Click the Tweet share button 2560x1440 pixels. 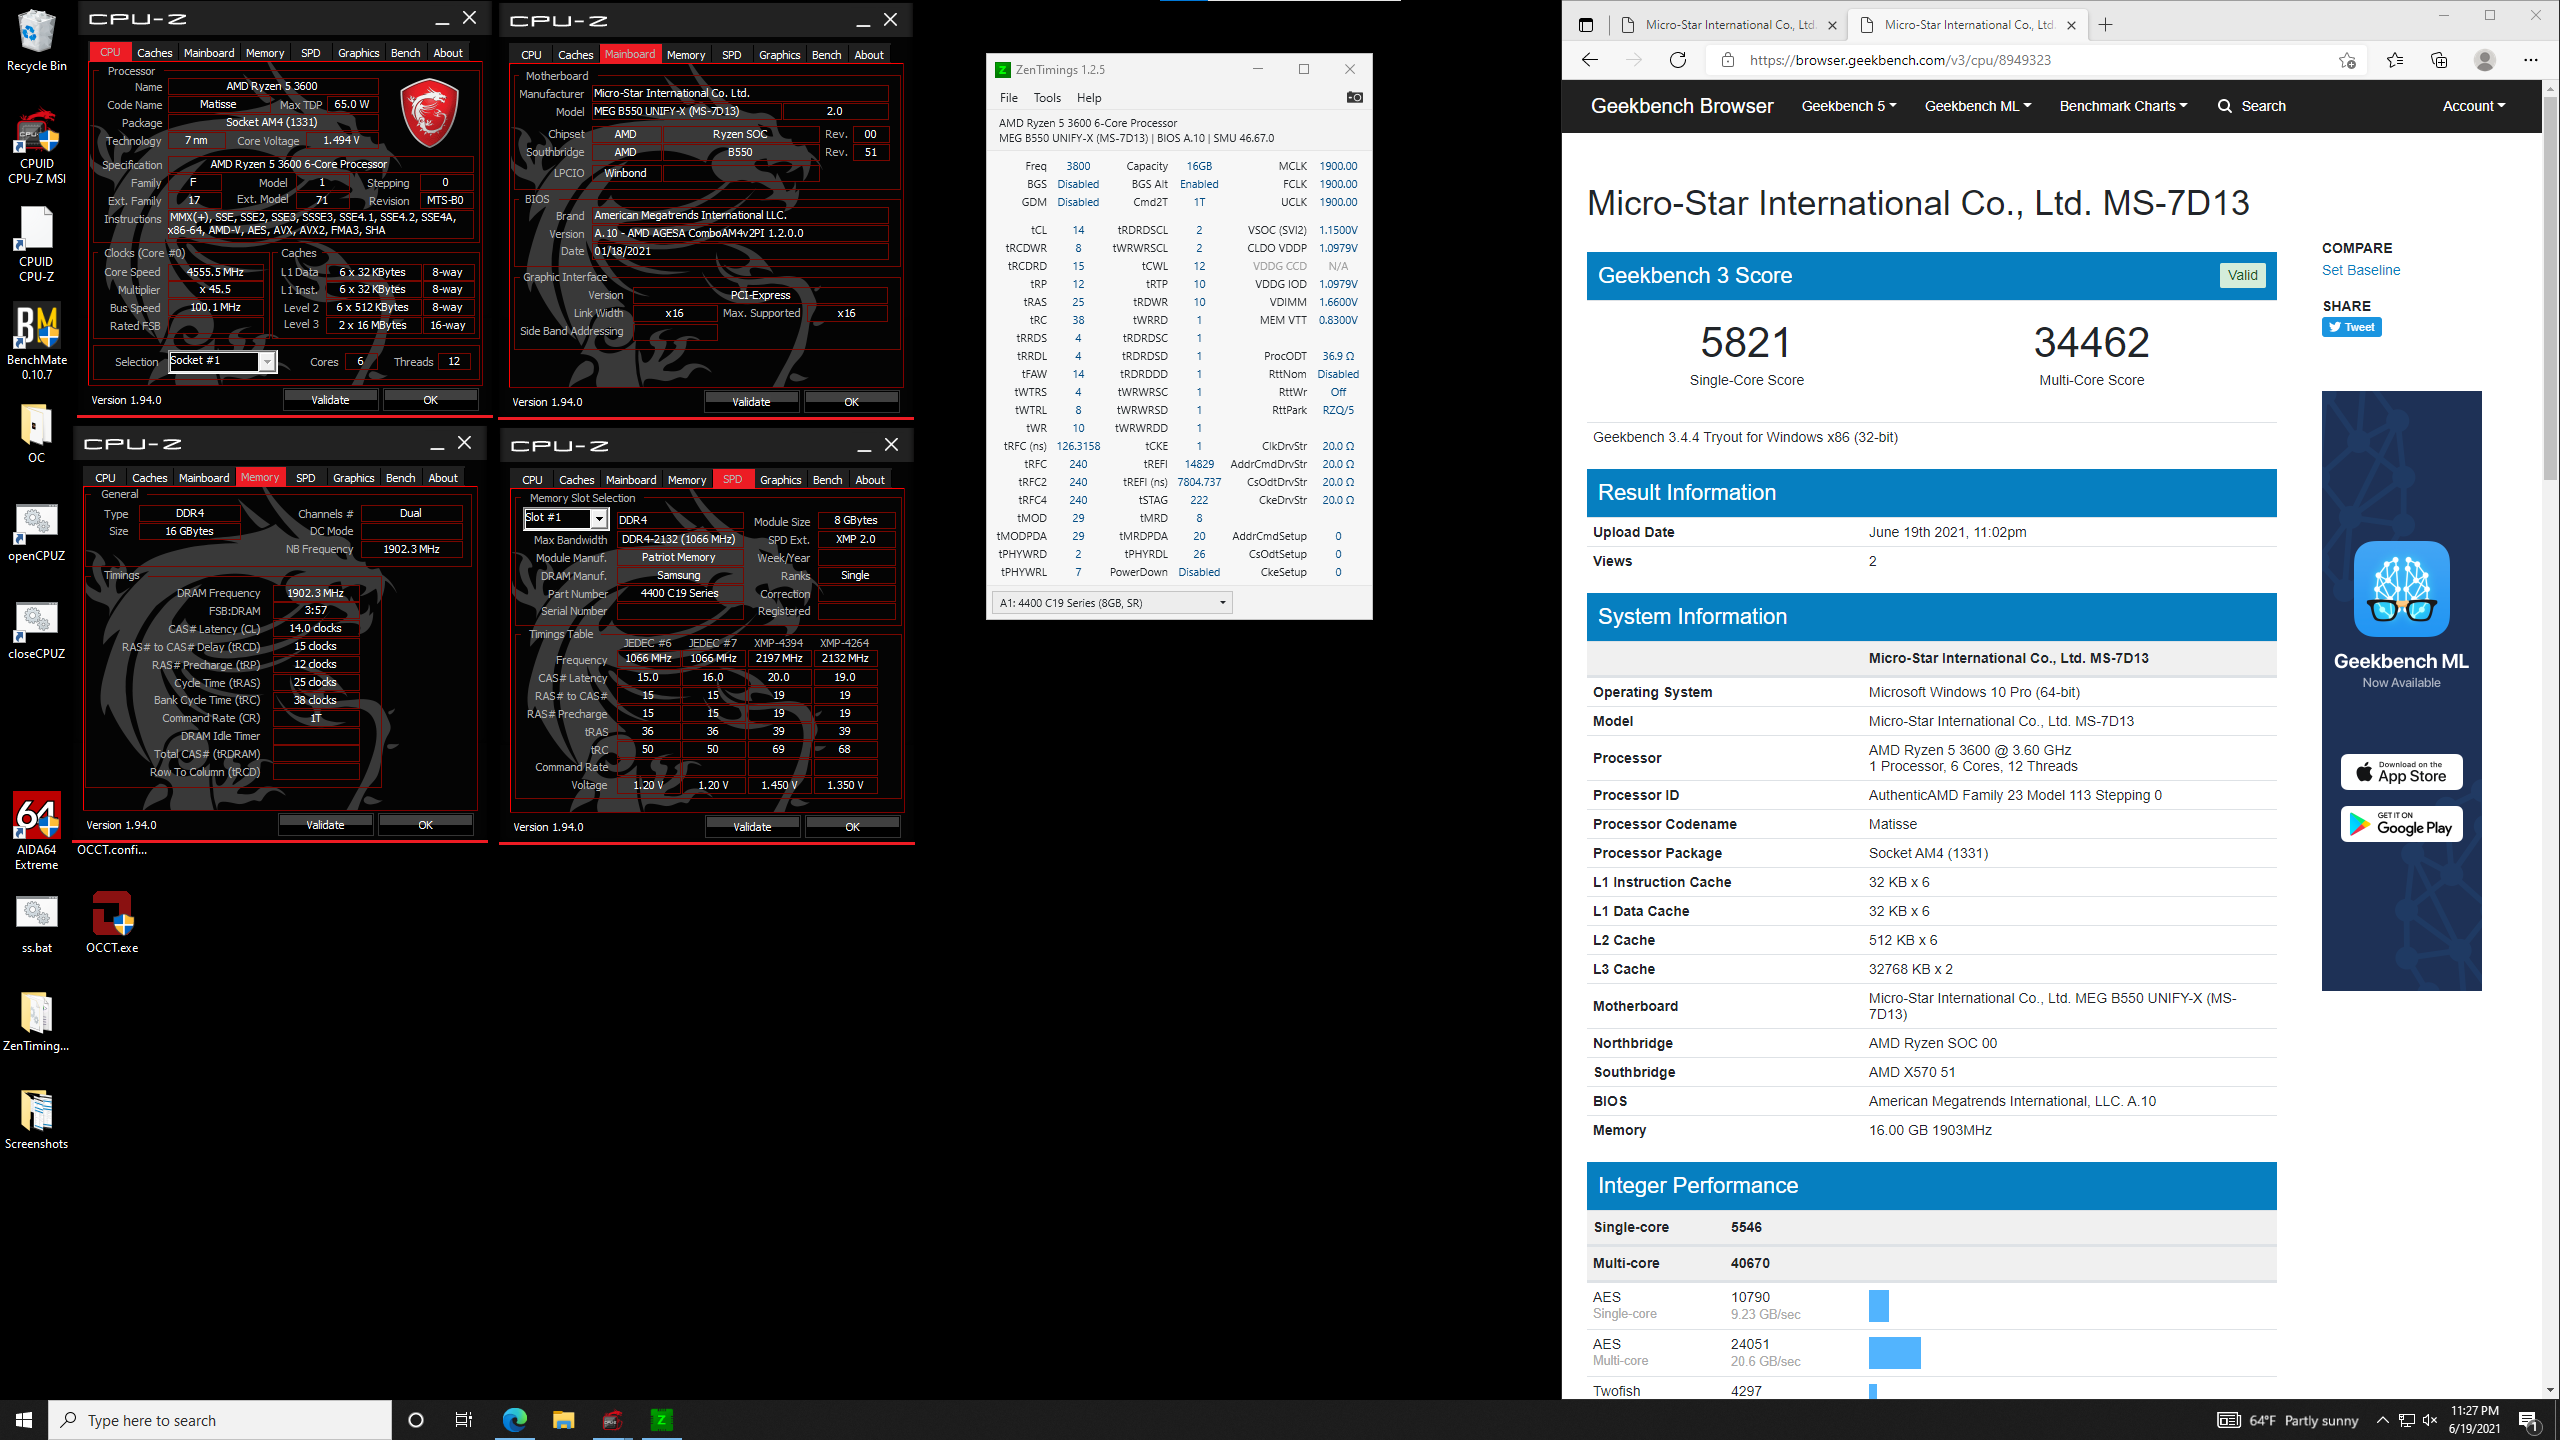click(2351, 327)
